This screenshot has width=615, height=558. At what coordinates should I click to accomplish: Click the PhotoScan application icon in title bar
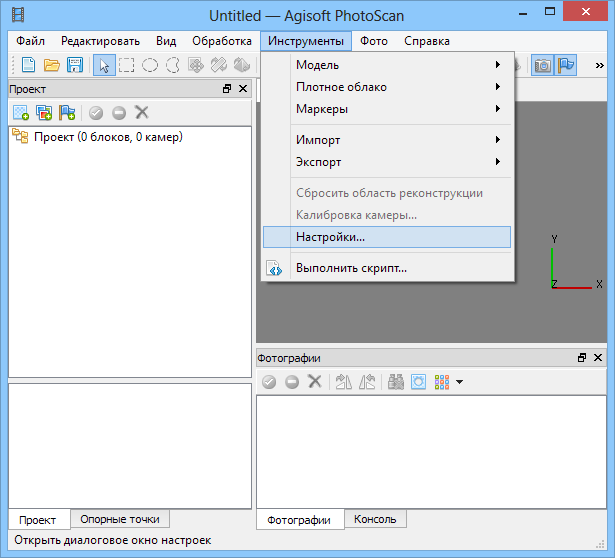click(x=18, y=15)
